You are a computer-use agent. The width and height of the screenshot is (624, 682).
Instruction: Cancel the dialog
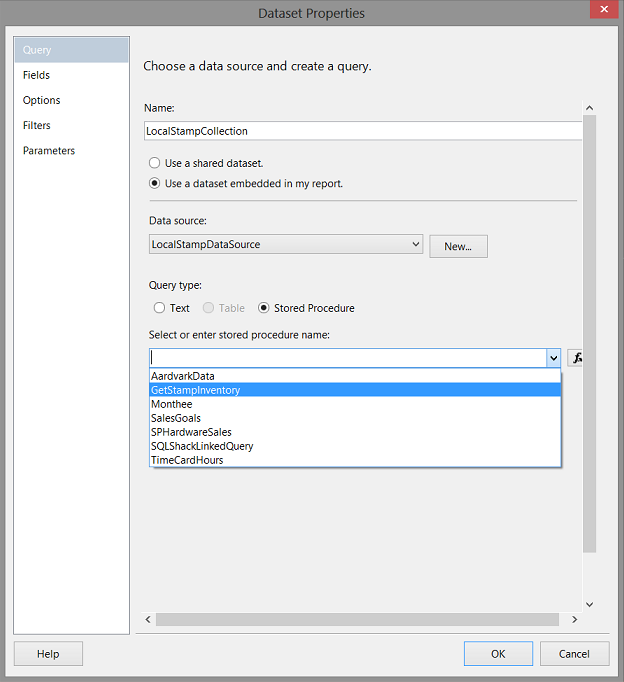574,654
